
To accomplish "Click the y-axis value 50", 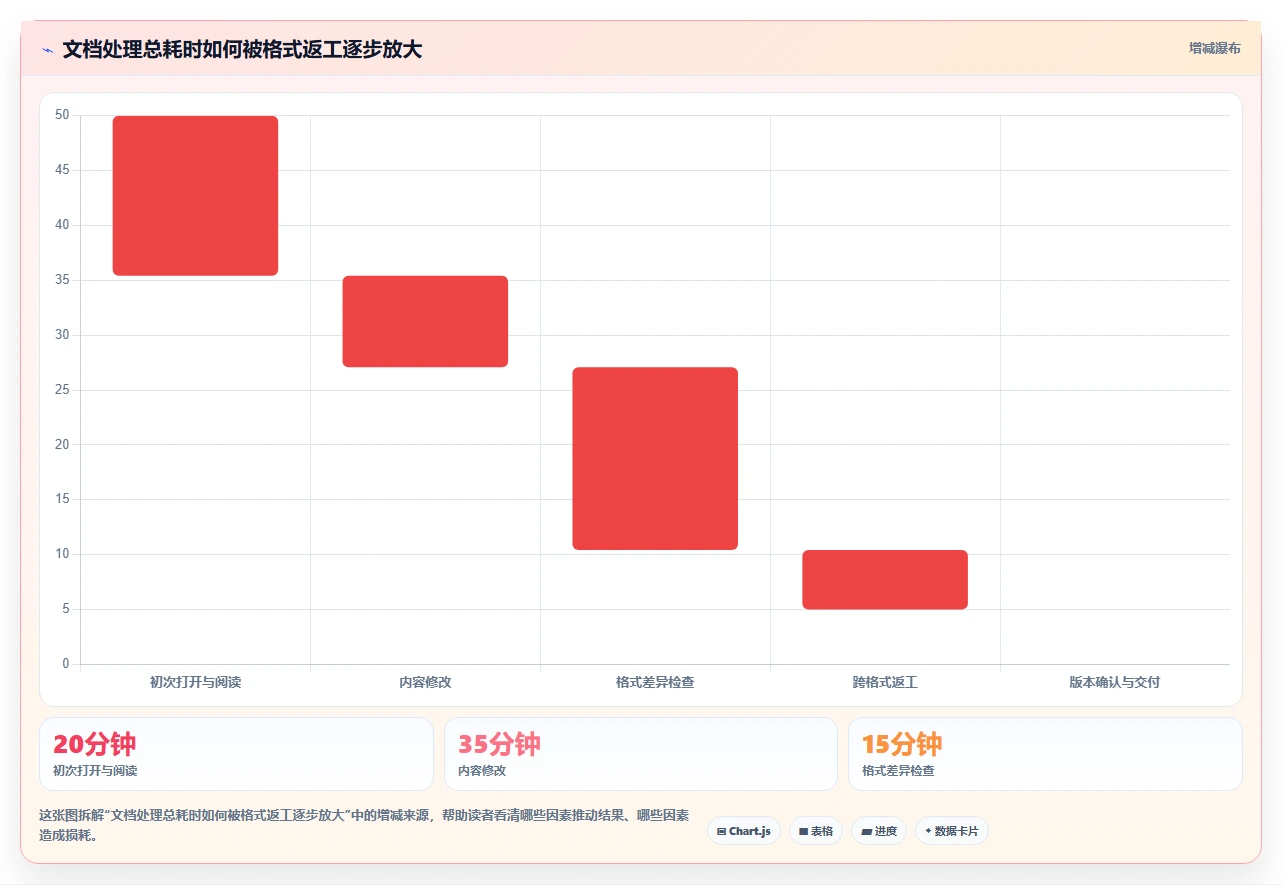I will 62,115.
